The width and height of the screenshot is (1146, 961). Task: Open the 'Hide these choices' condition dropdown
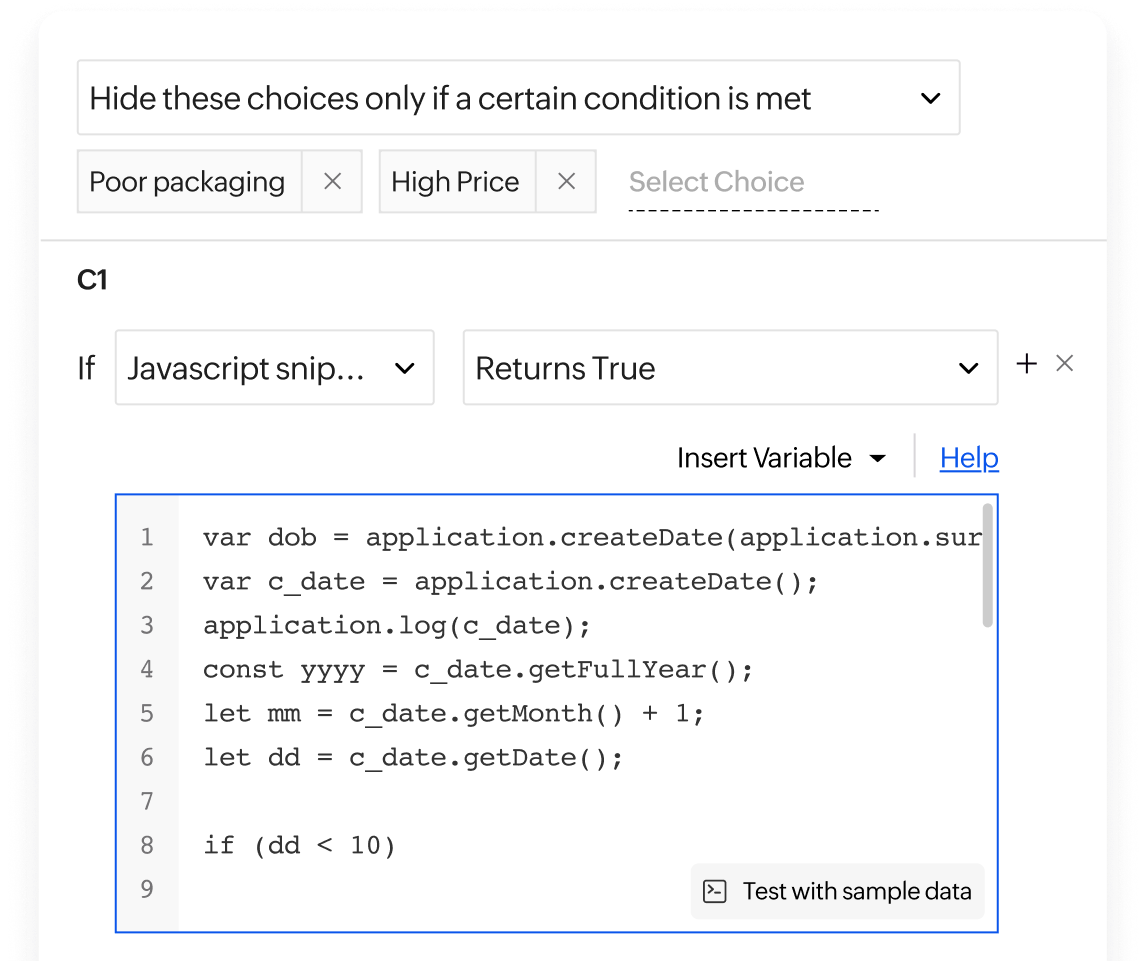point(518,98)
